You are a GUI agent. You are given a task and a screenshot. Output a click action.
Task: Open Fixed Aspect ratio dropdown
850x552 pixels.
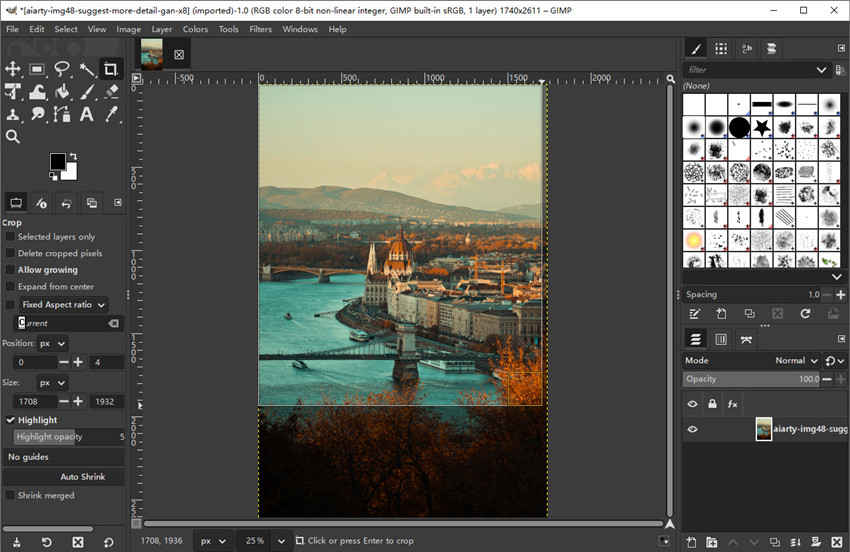64,305
